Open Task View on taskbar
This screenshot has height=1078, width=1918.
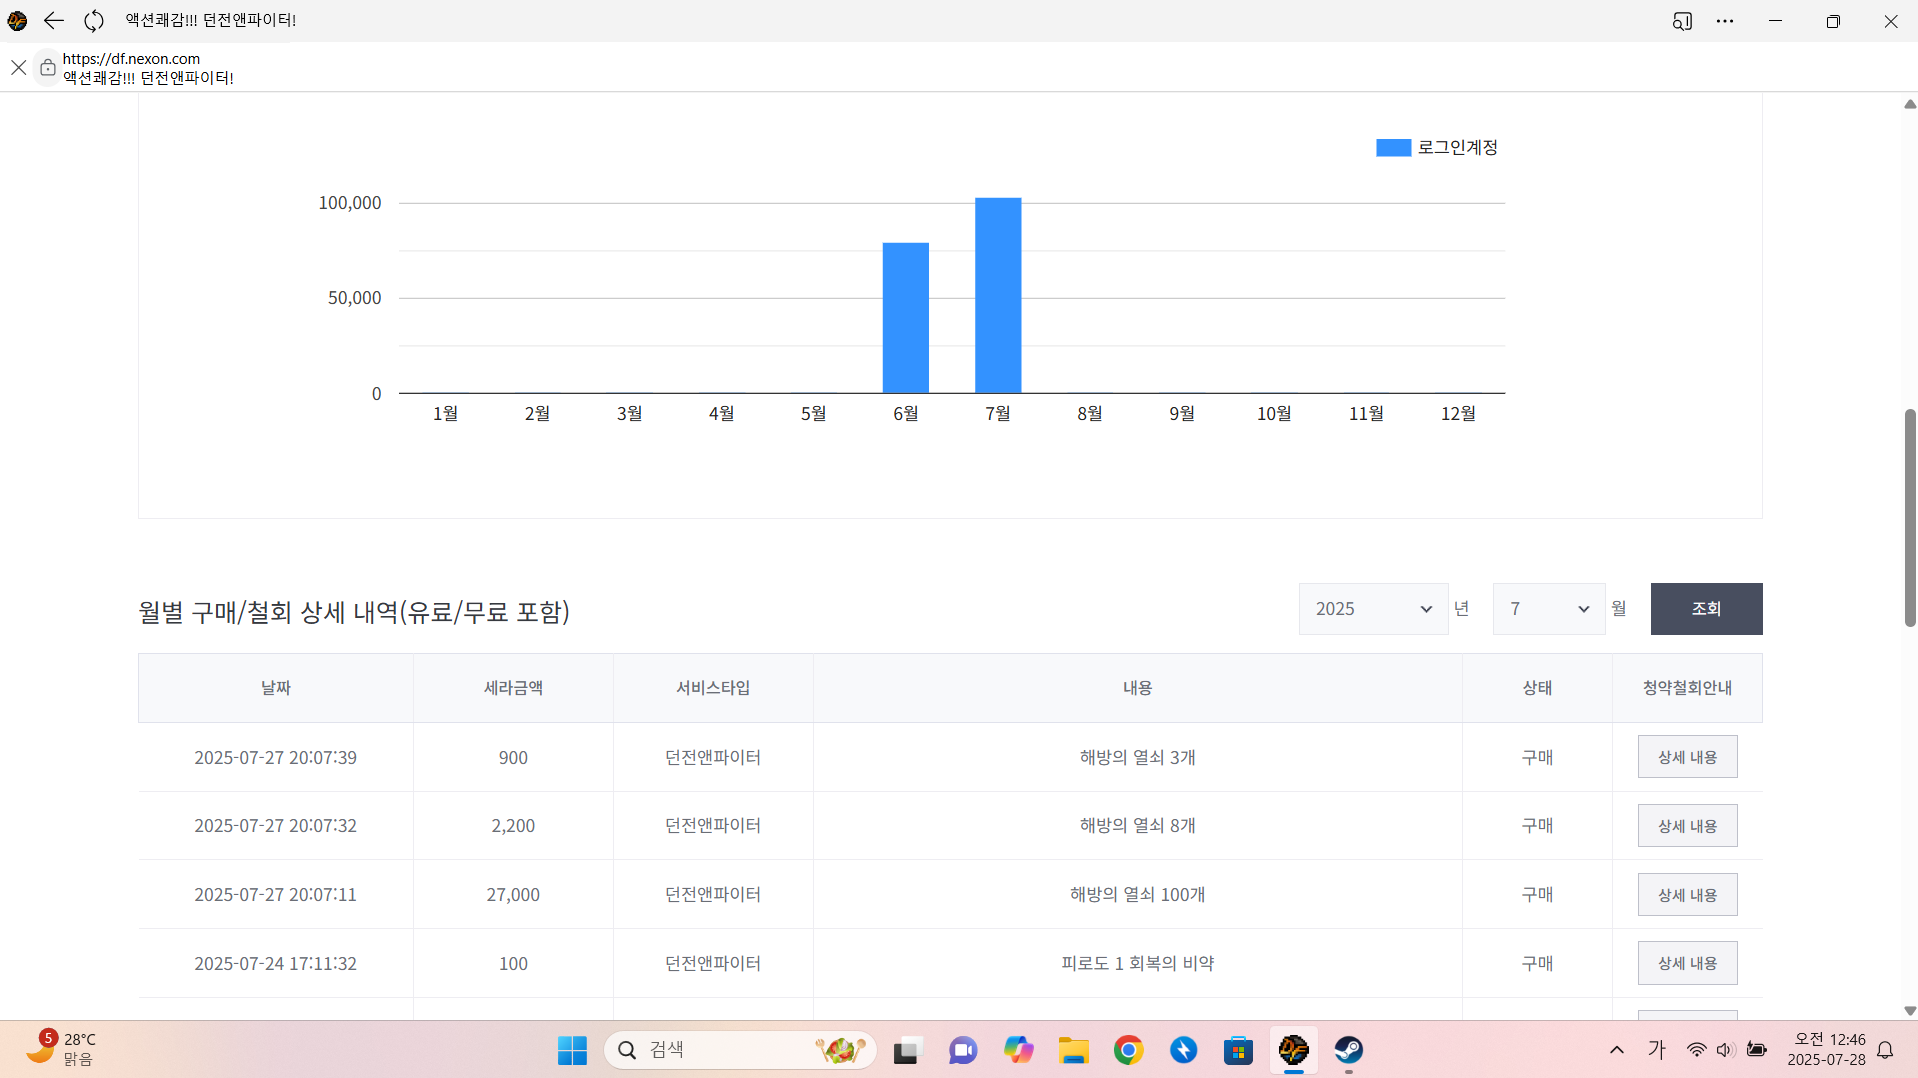point(906,1050)
